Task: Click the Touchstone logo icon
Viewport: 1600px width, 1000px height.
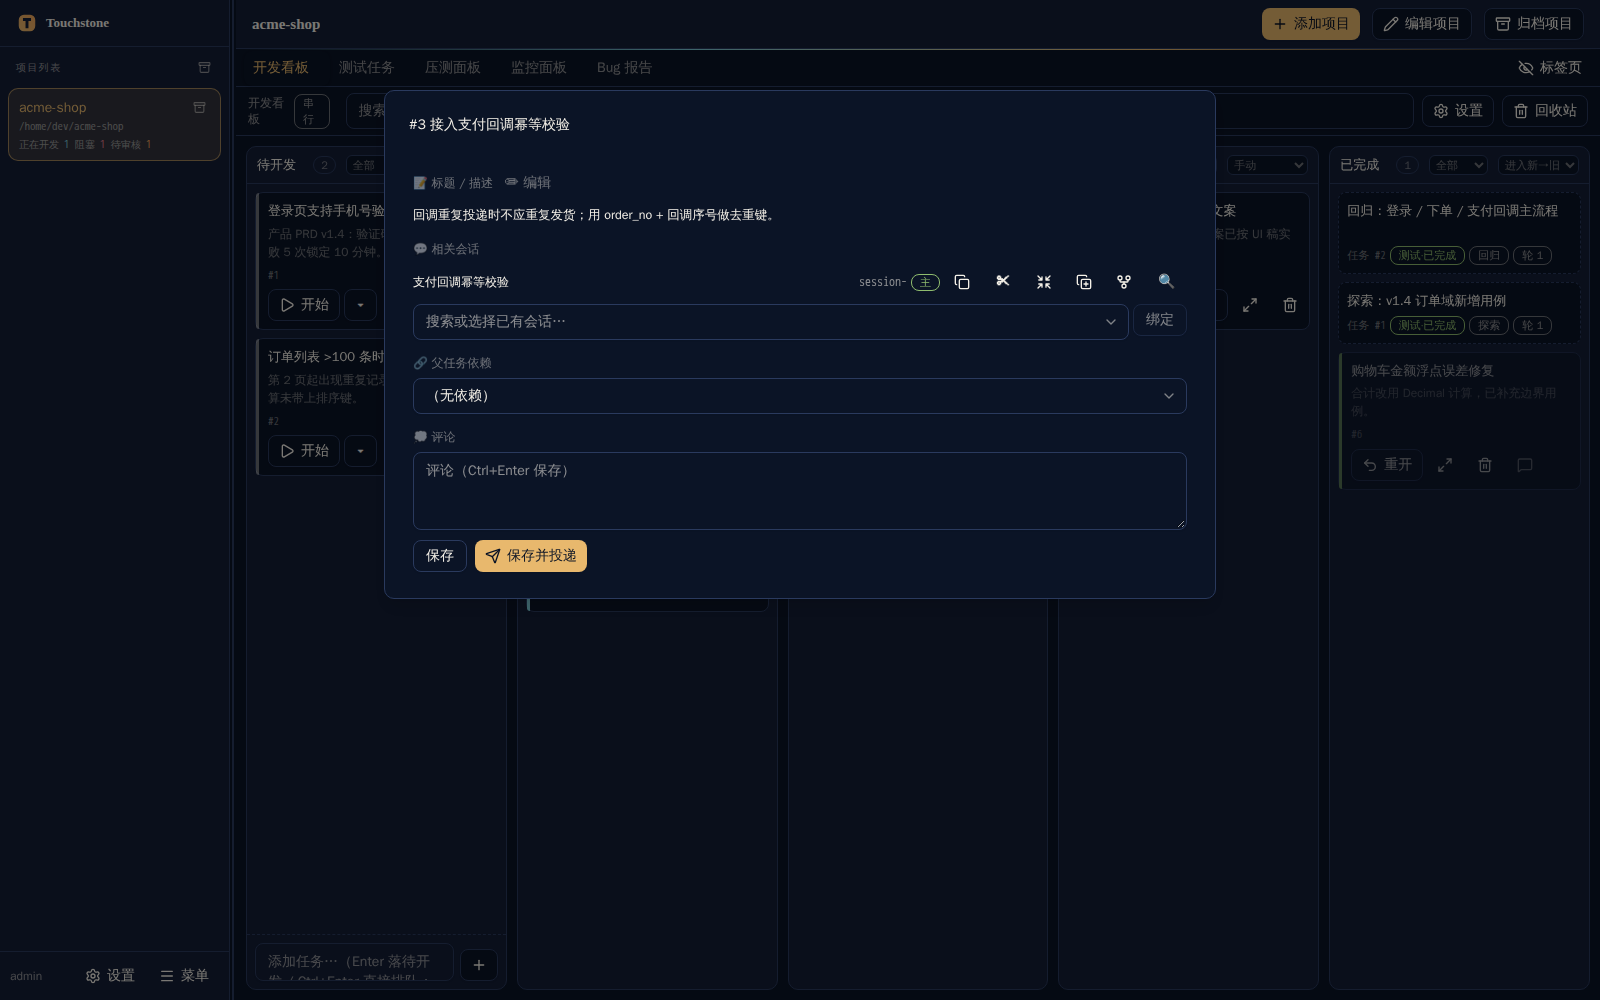Action: point(27,23)
